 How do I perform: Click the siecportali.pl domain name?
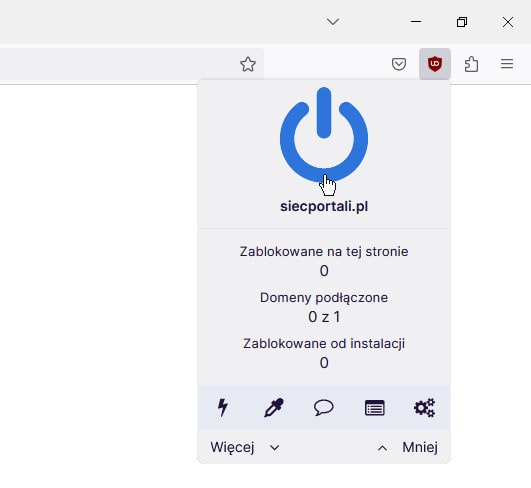click(324, 207)
